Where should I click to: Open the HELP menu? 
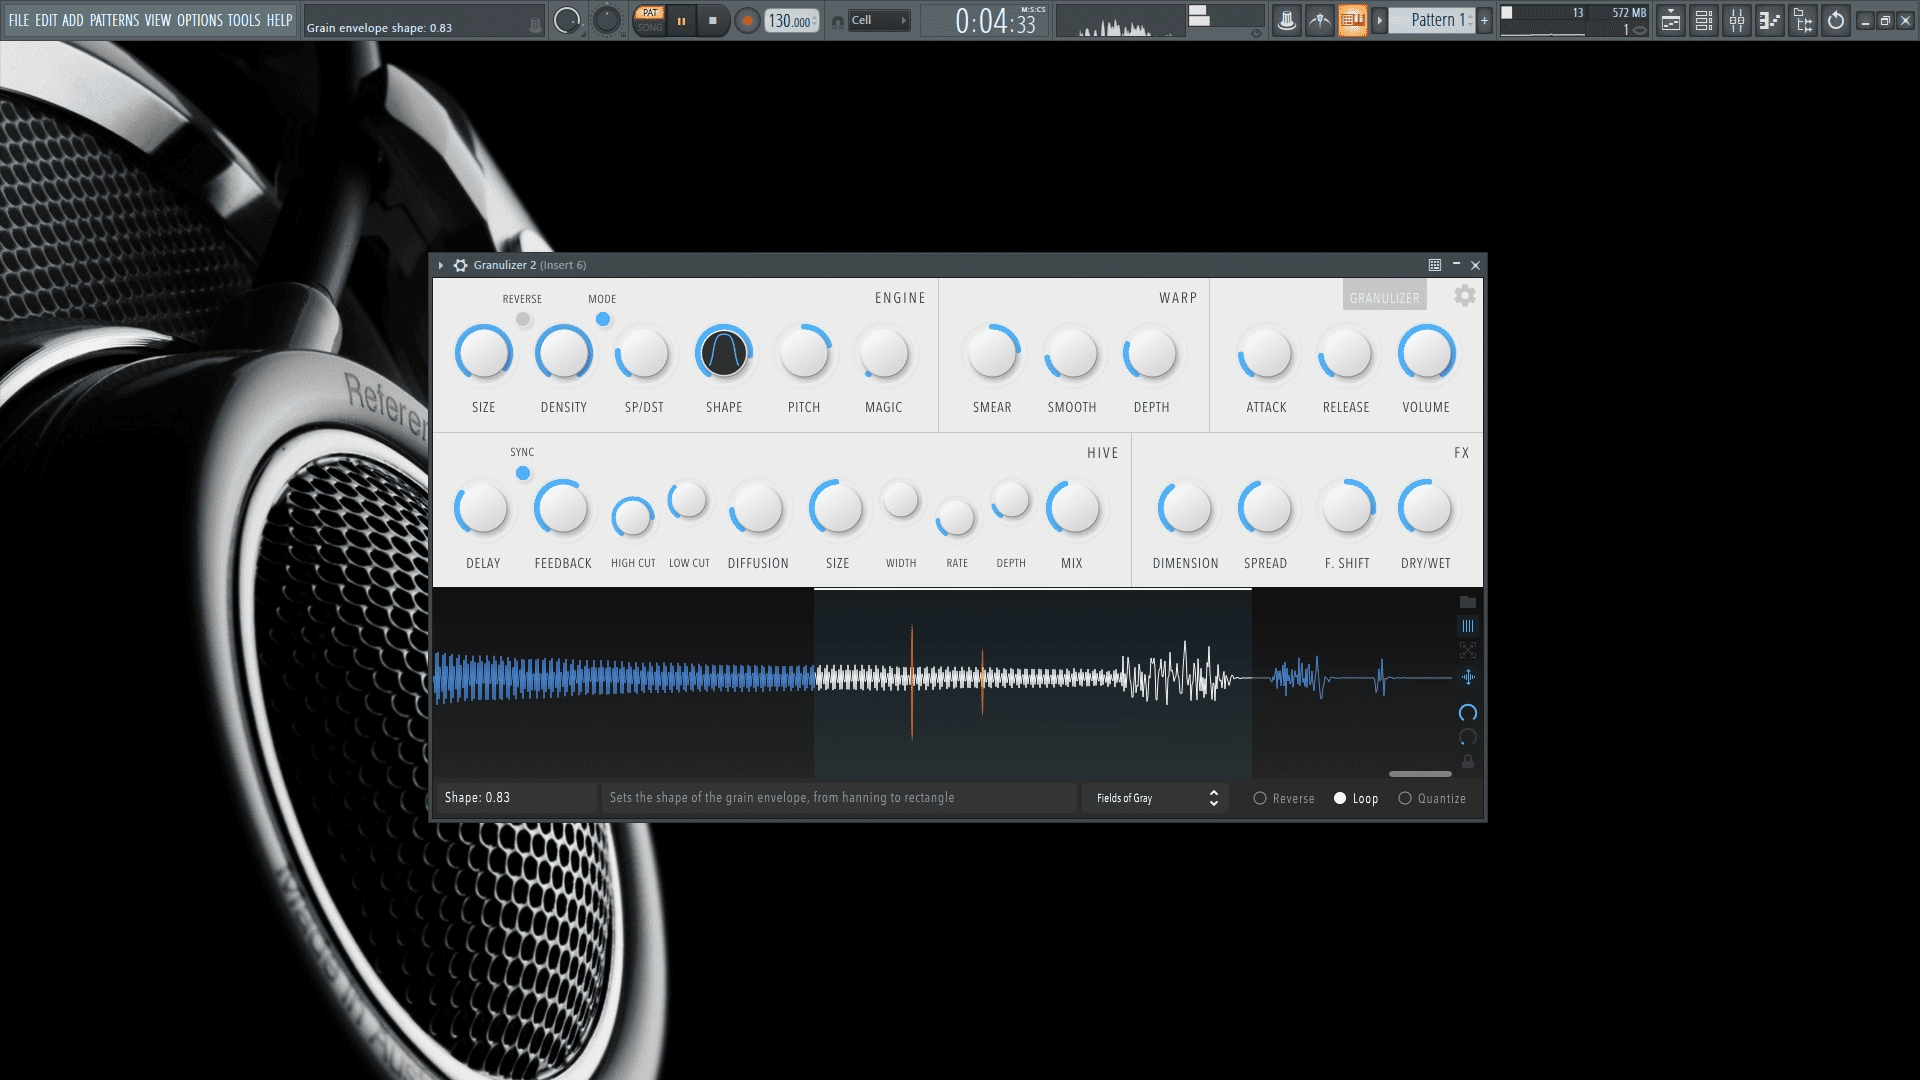point(279,20)
